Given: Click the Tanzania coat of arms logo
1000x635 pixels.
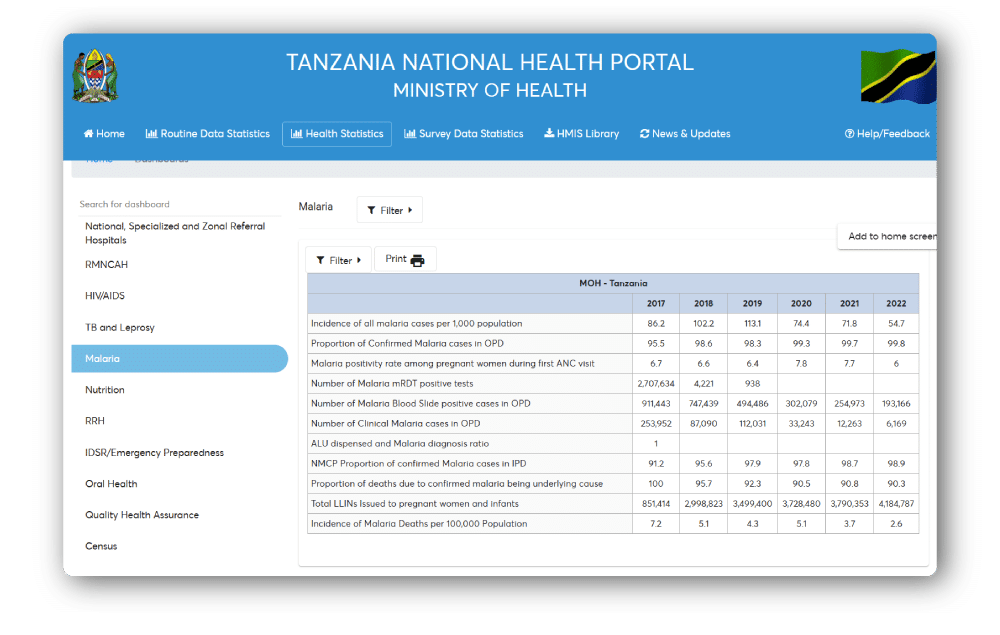Looking at the screenshot, I should tap(95, 75).
